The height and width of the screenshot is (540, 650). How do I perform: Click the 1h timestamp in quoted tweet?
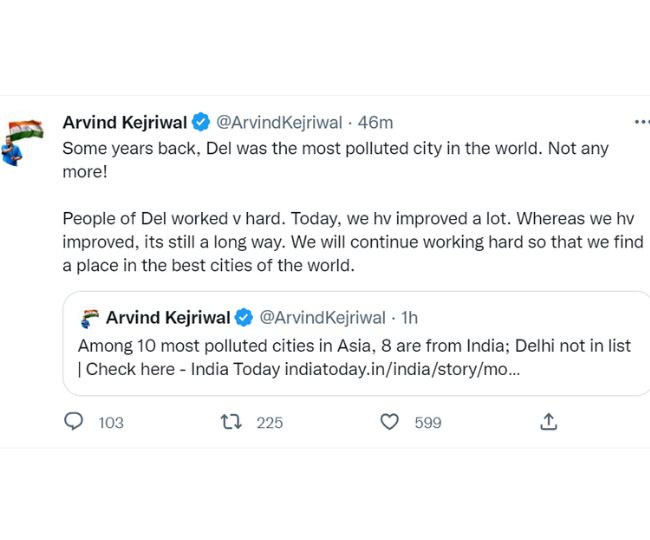tap(409, 318)
